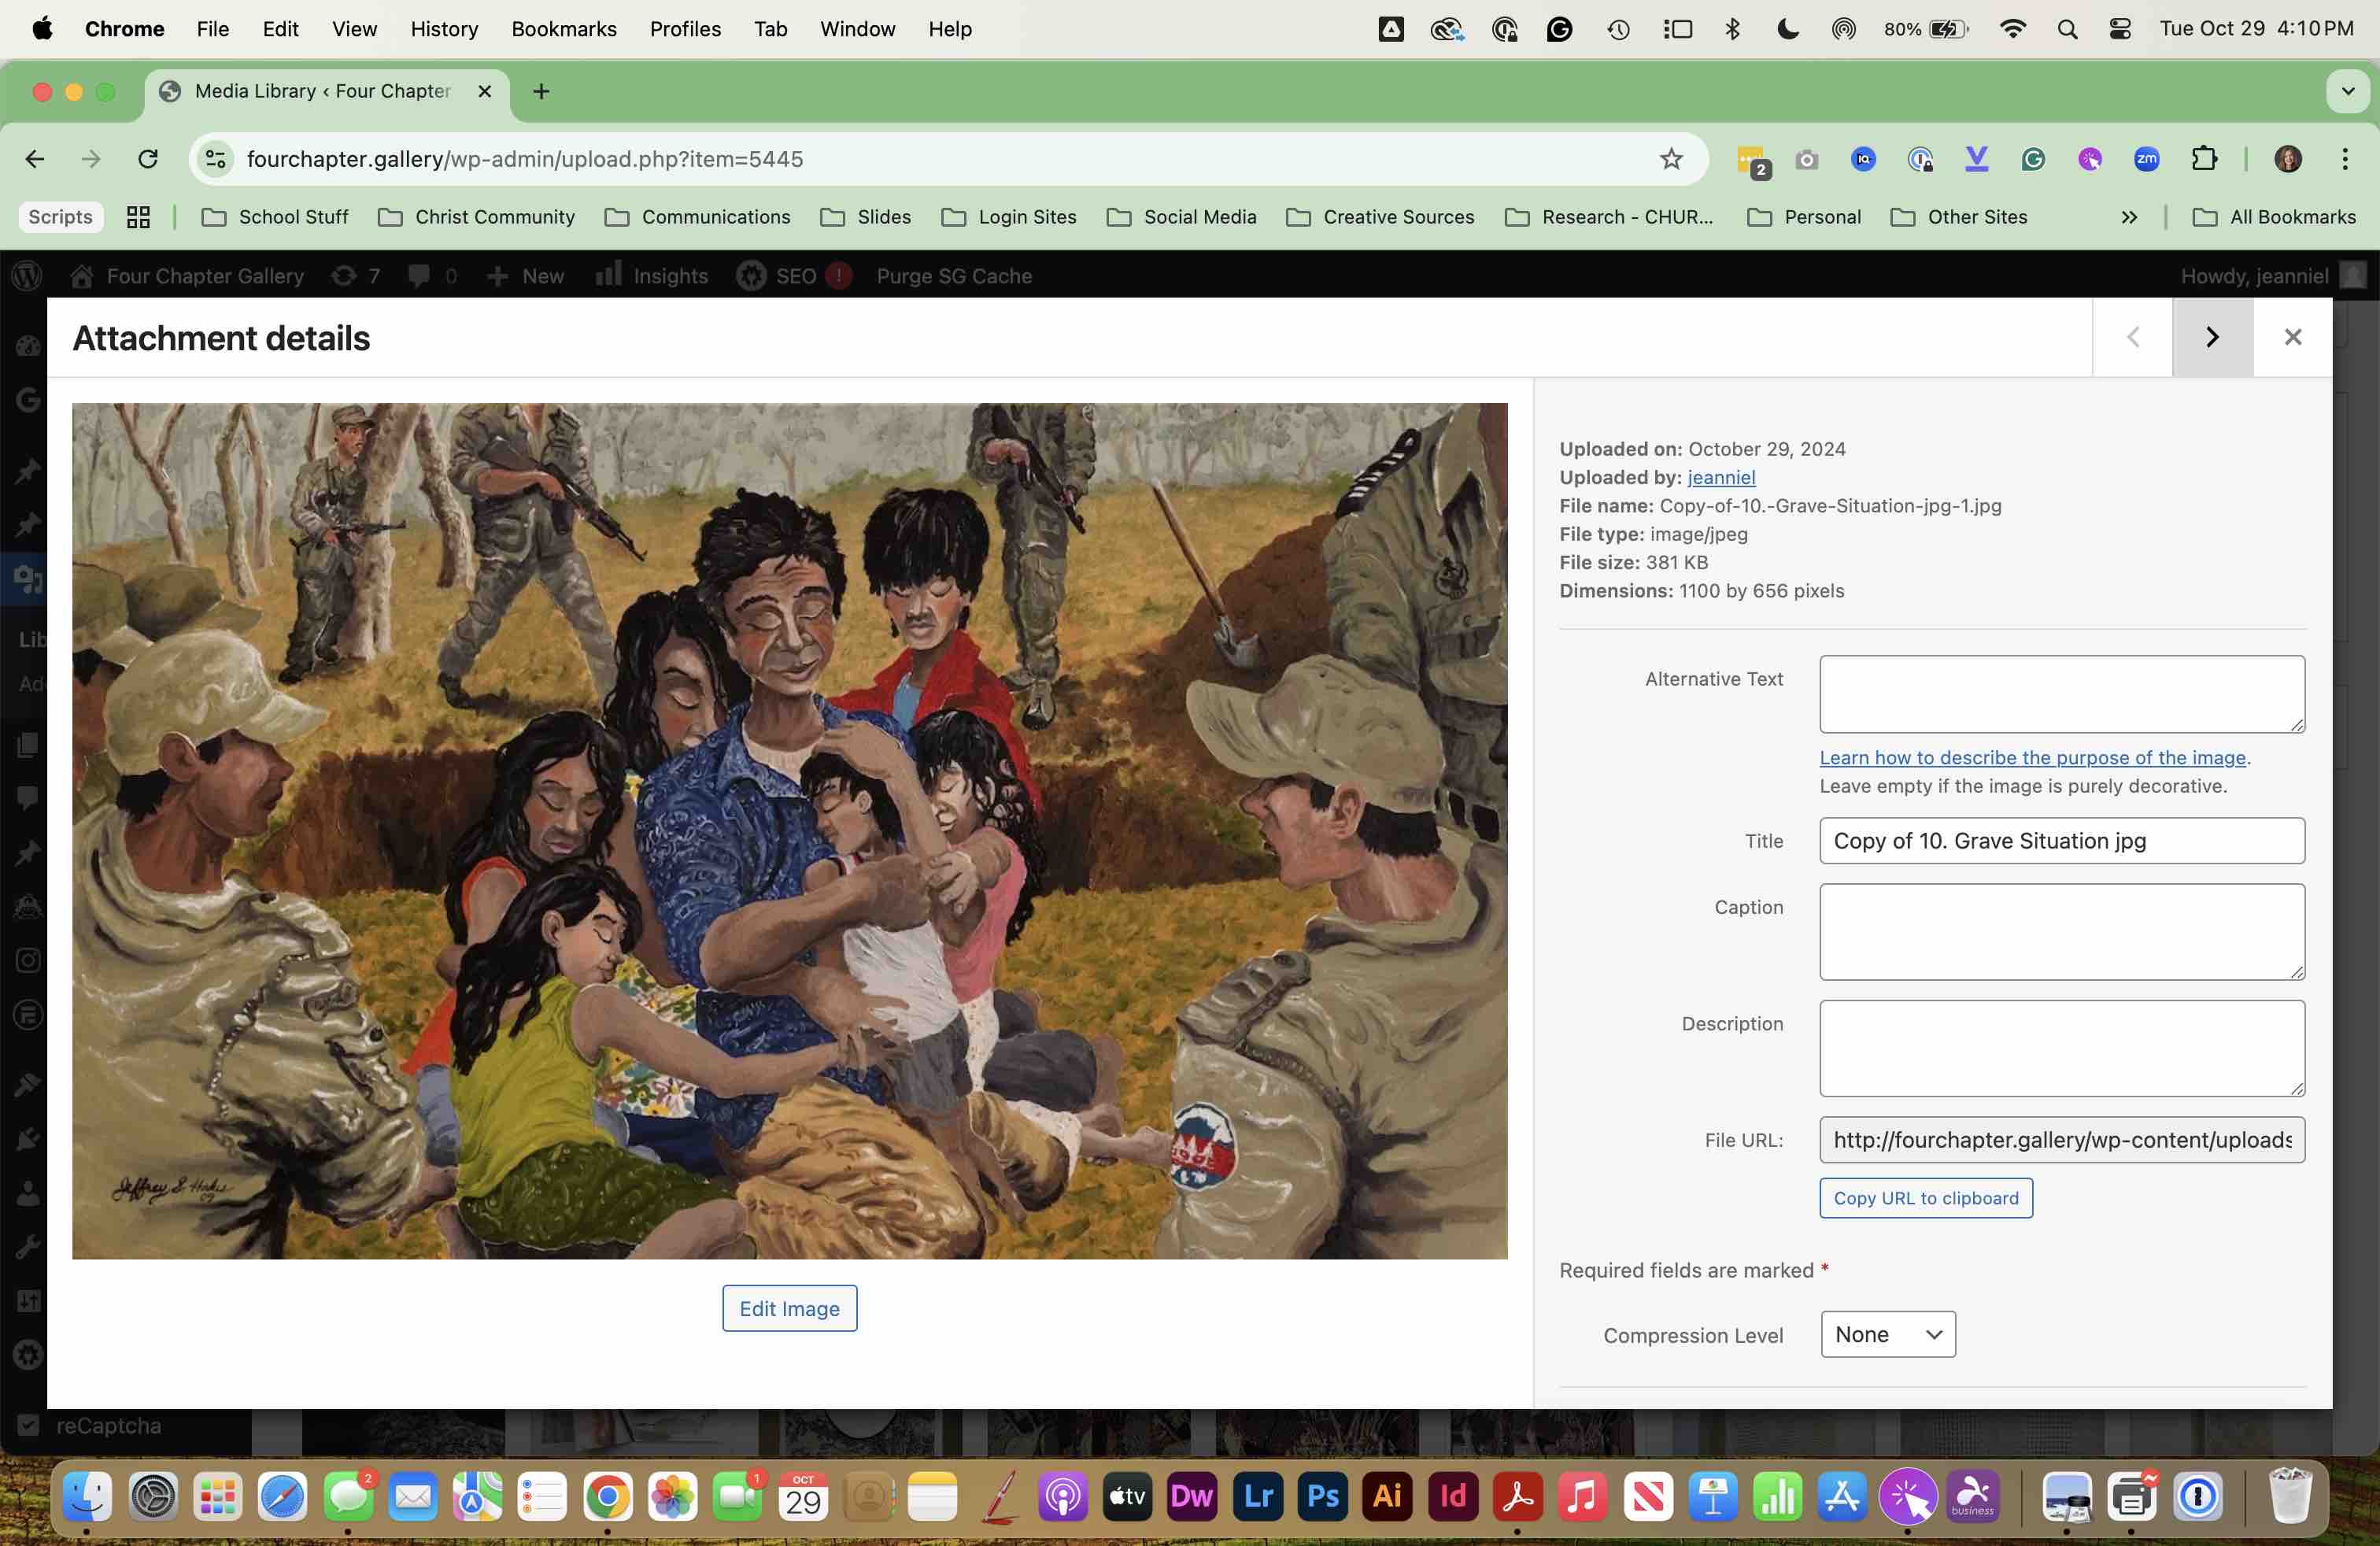2380x1546 pixels.
Task: Go to previous attachment arrow
Action: (2132, 337)
